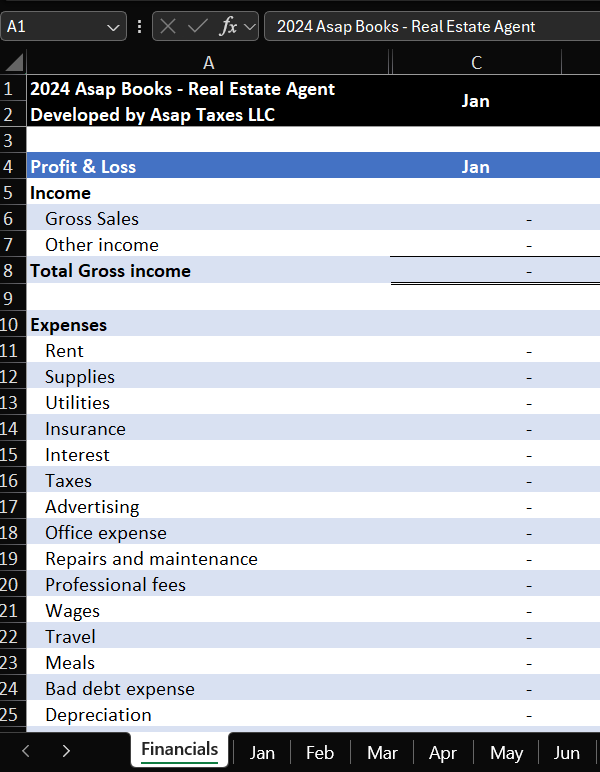Select the Profit & Loss cell
The height and width of the screenshot is (772, 600).
(208, 166)
